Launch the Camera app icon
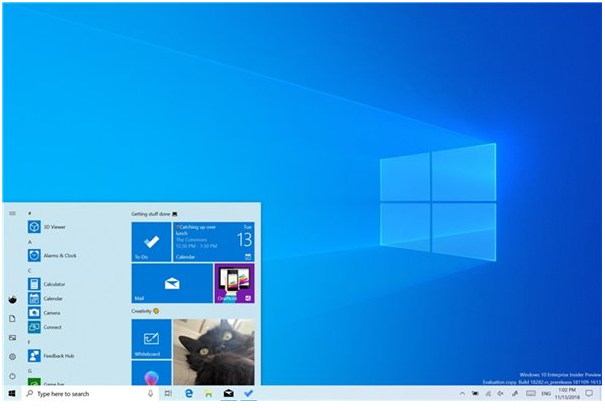This screenshot has height=410, width=605. [x=34, y=312]
